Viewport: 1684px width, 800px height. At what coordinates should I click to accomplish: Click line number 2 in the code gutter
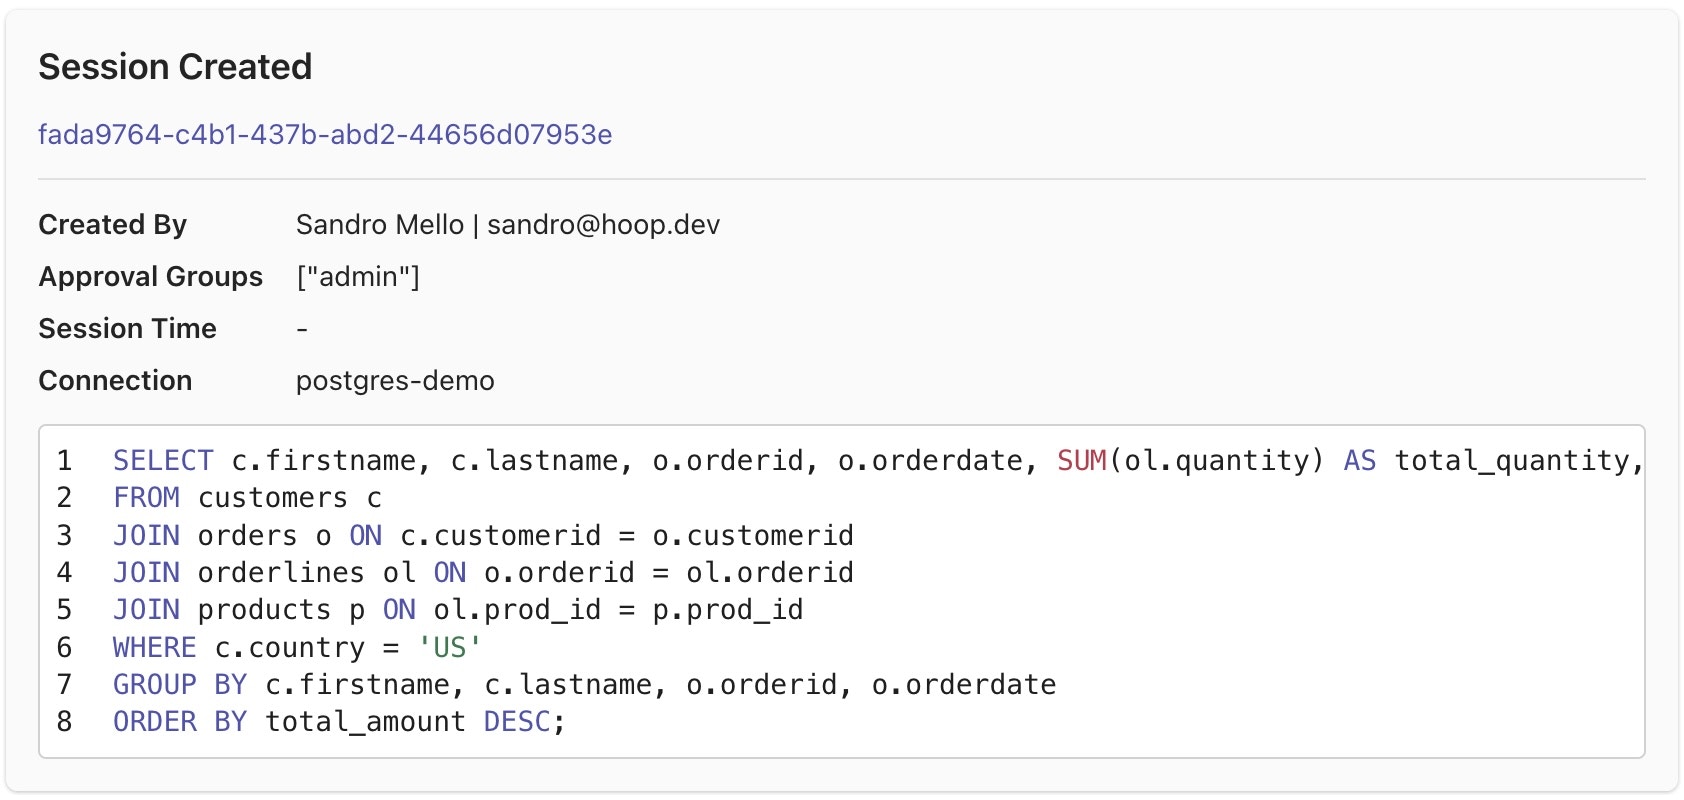(x=65, y=497)
